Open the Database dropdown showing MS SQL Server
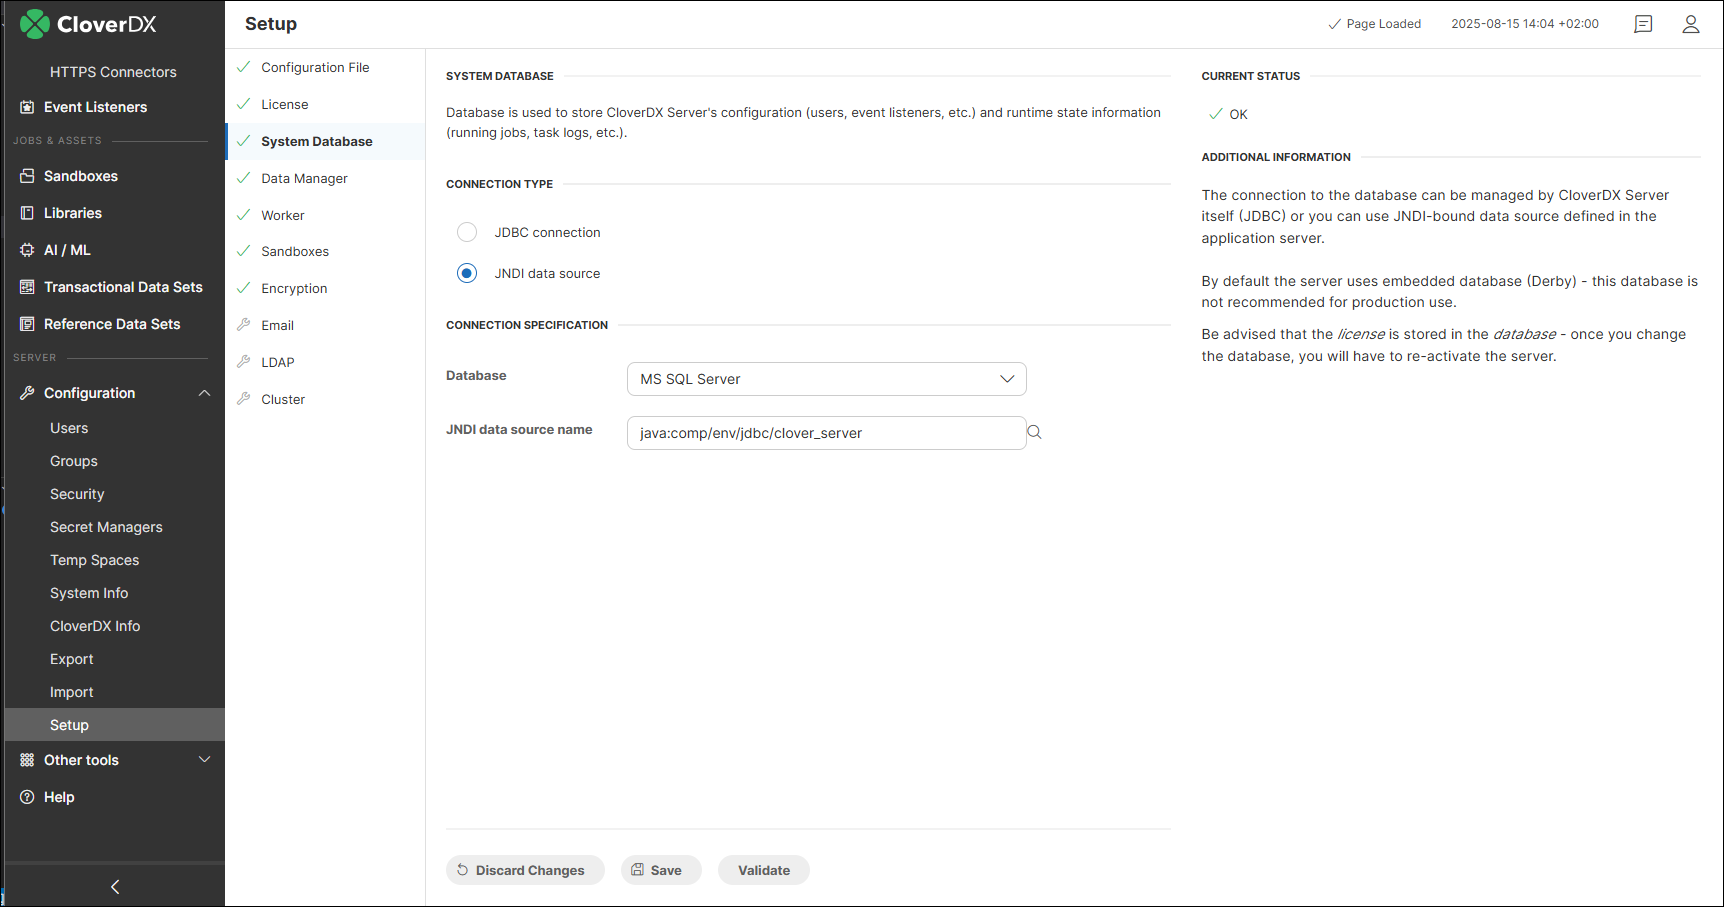This screenshot has width=1724, height=907. click(826, 379)
